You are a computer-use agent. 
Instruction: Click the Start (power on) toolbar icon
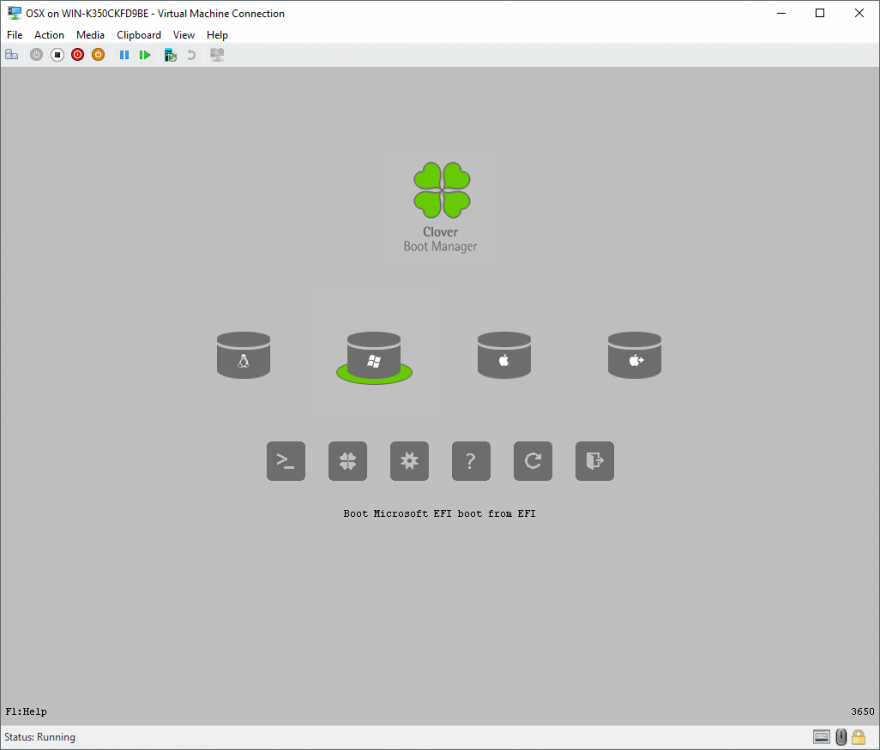(x=36, y=54)
